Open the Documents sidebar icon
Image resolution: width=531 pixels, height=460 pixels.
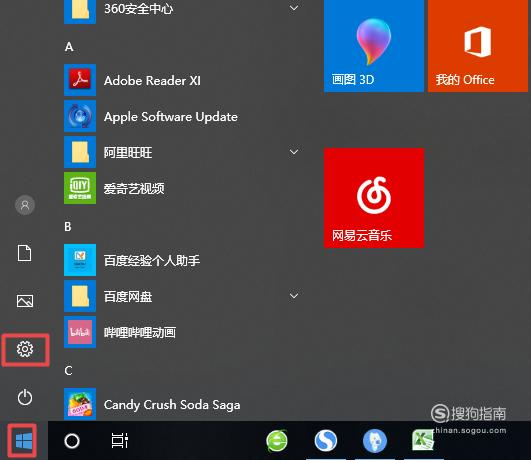(24, 253)
